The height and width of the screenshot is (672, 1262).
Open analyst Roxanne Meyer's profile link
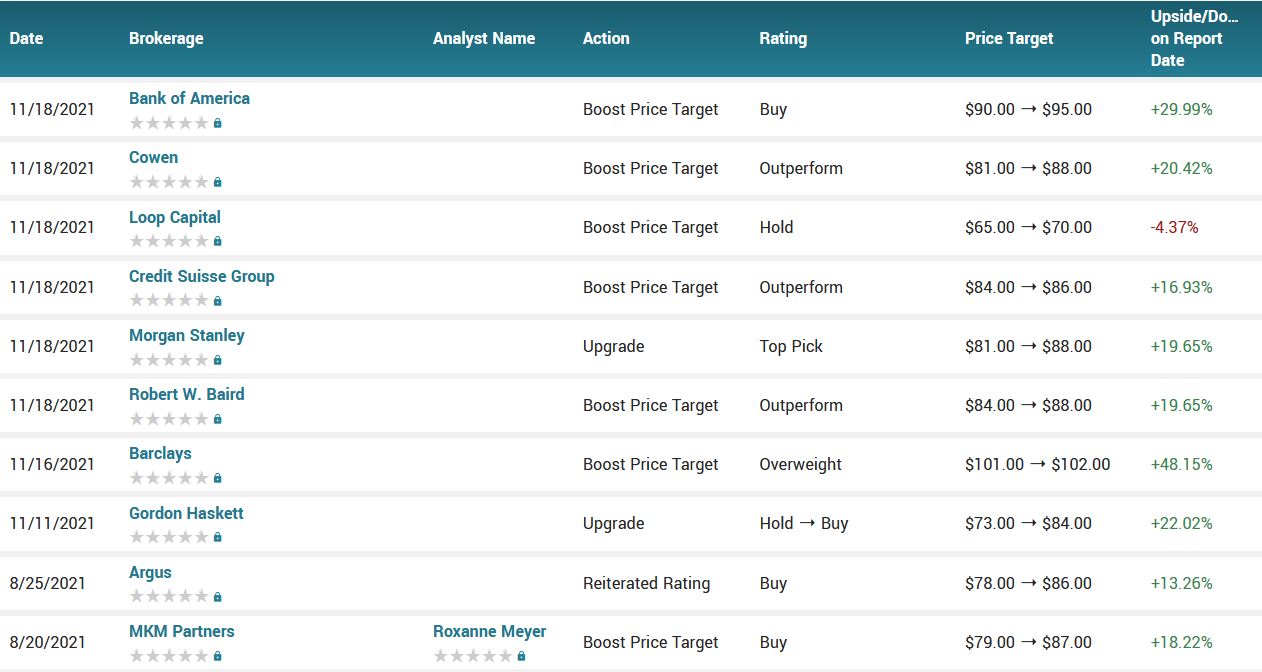tap(489, 631)
